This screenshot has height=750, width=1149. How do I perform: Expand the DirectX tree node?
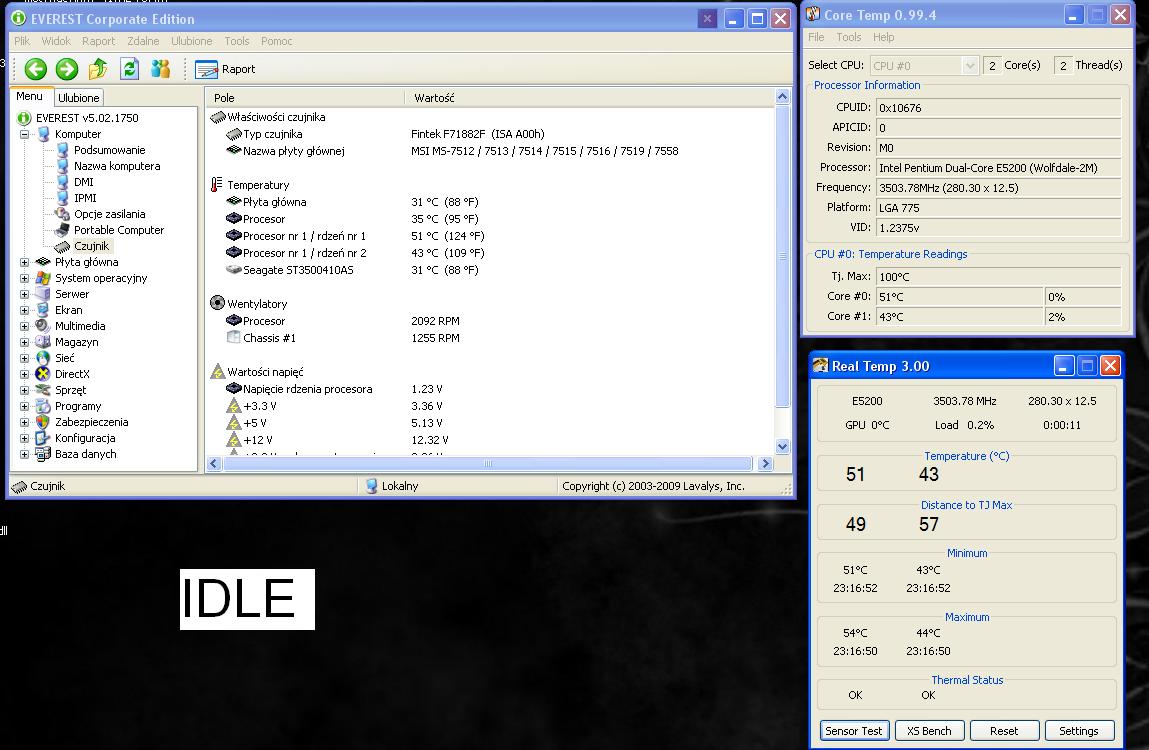point(24,375)
